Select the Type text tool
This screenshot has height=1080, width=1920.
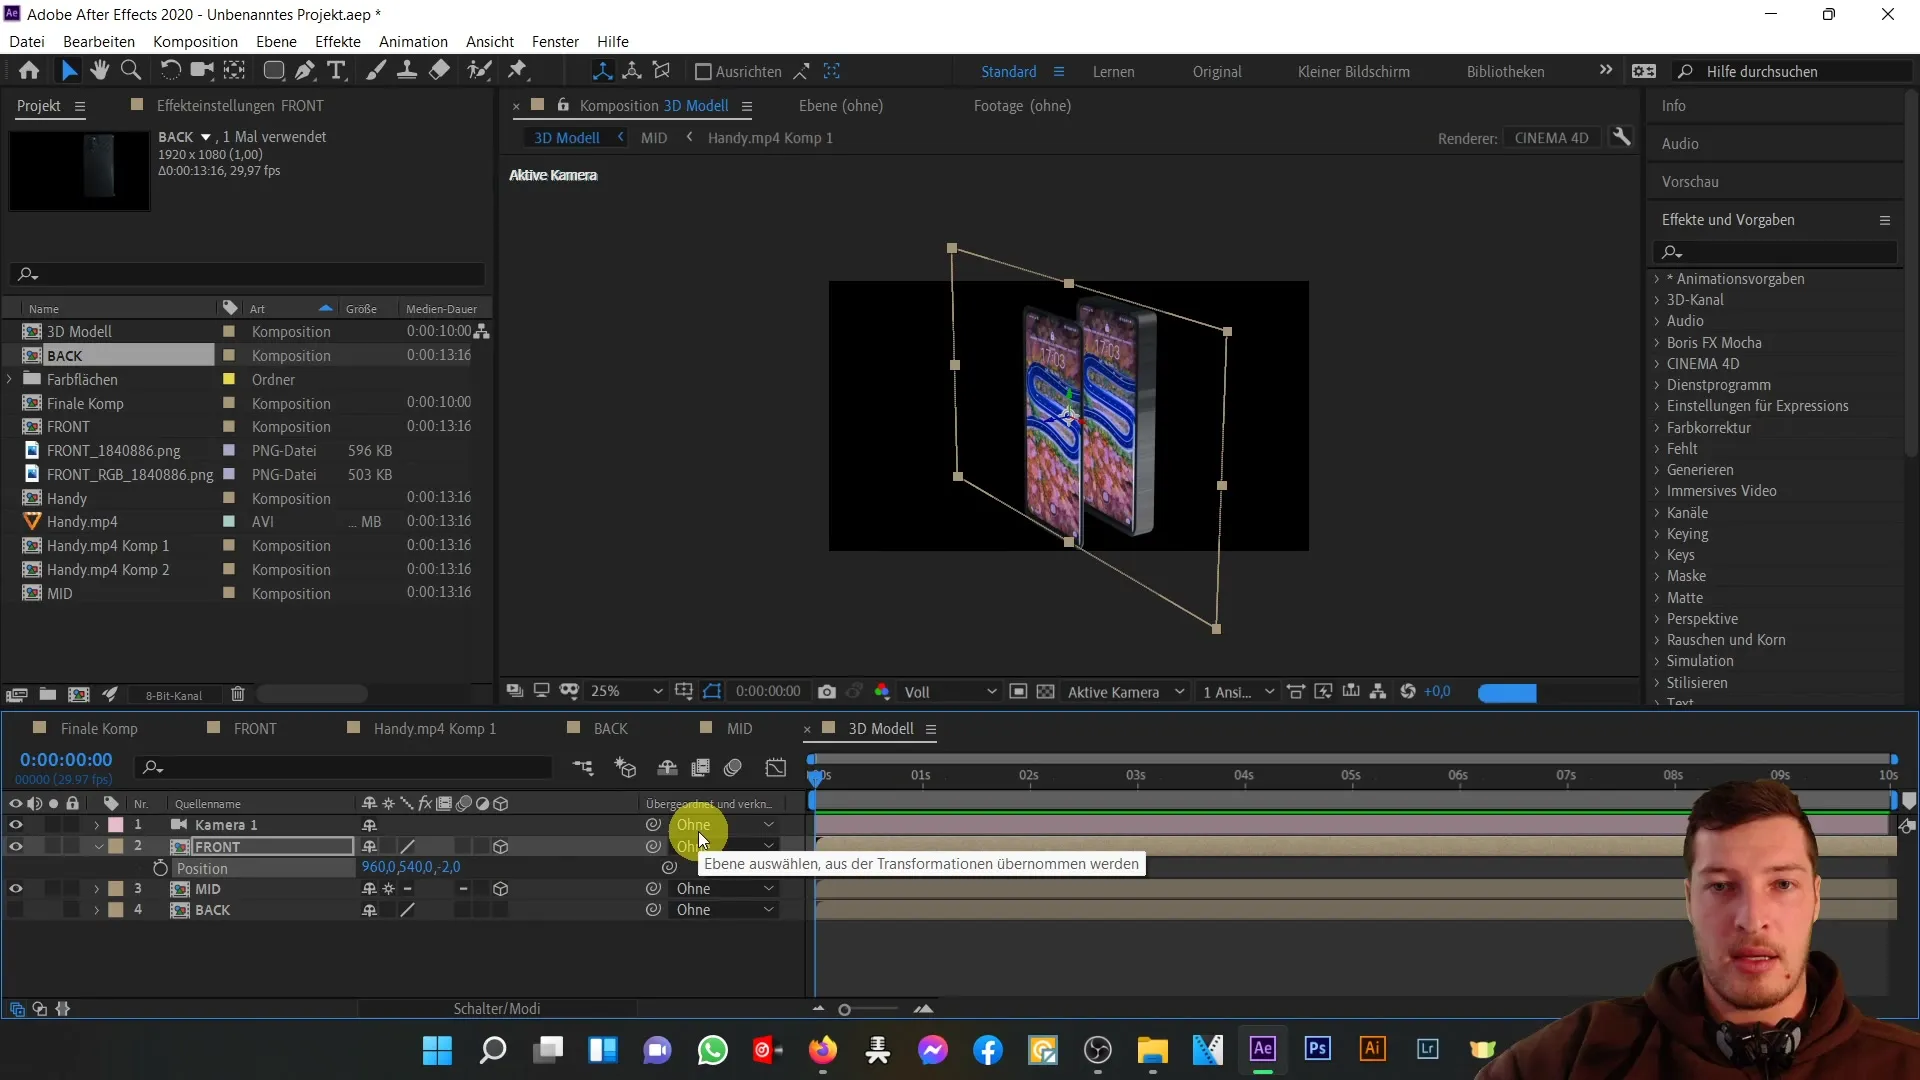click(x=337, y=71)
